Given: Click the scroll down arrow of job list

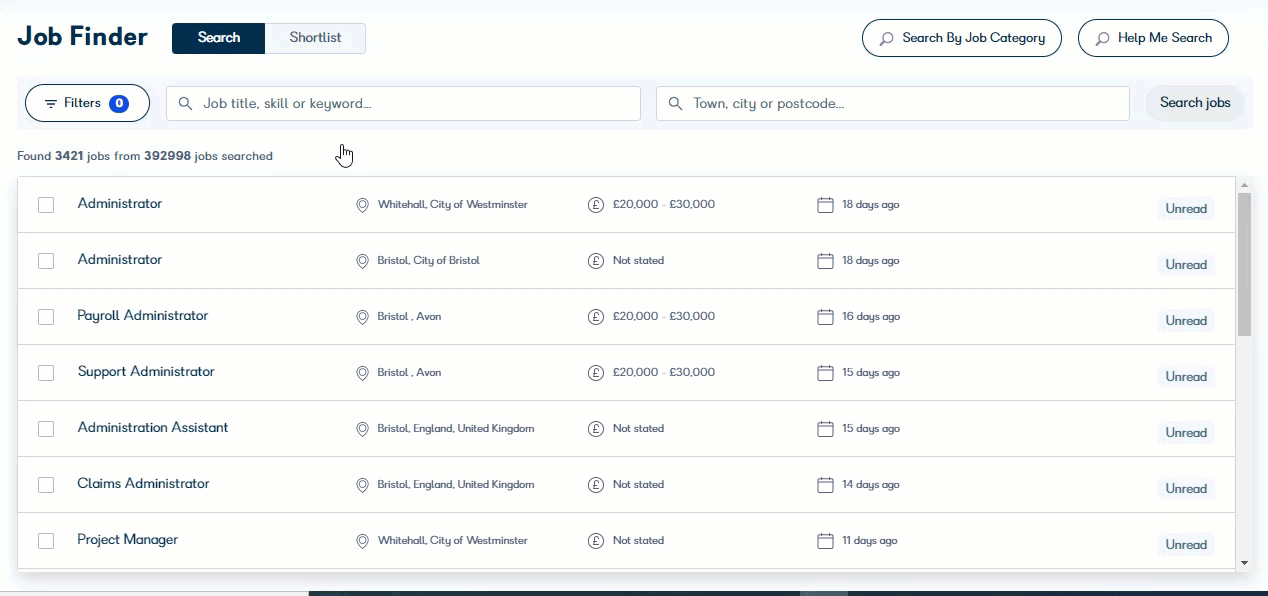Looking at the screenshot, I should (1244, 563).
